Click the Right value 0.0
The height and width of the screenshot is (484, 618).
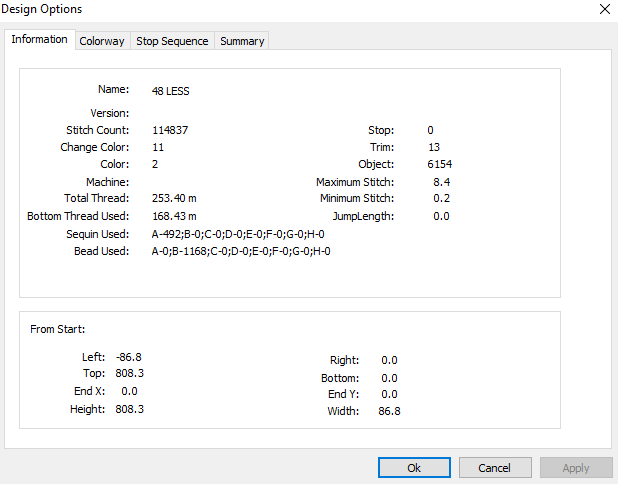[389, 360]
